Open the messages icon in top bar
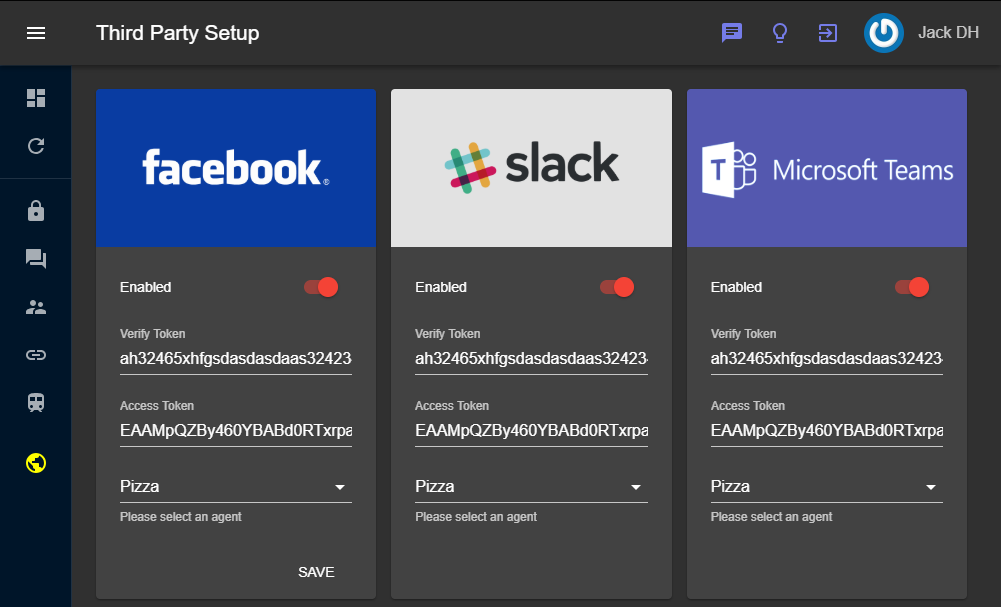This screenshot has height=607, width=1001. pos(732,33)
